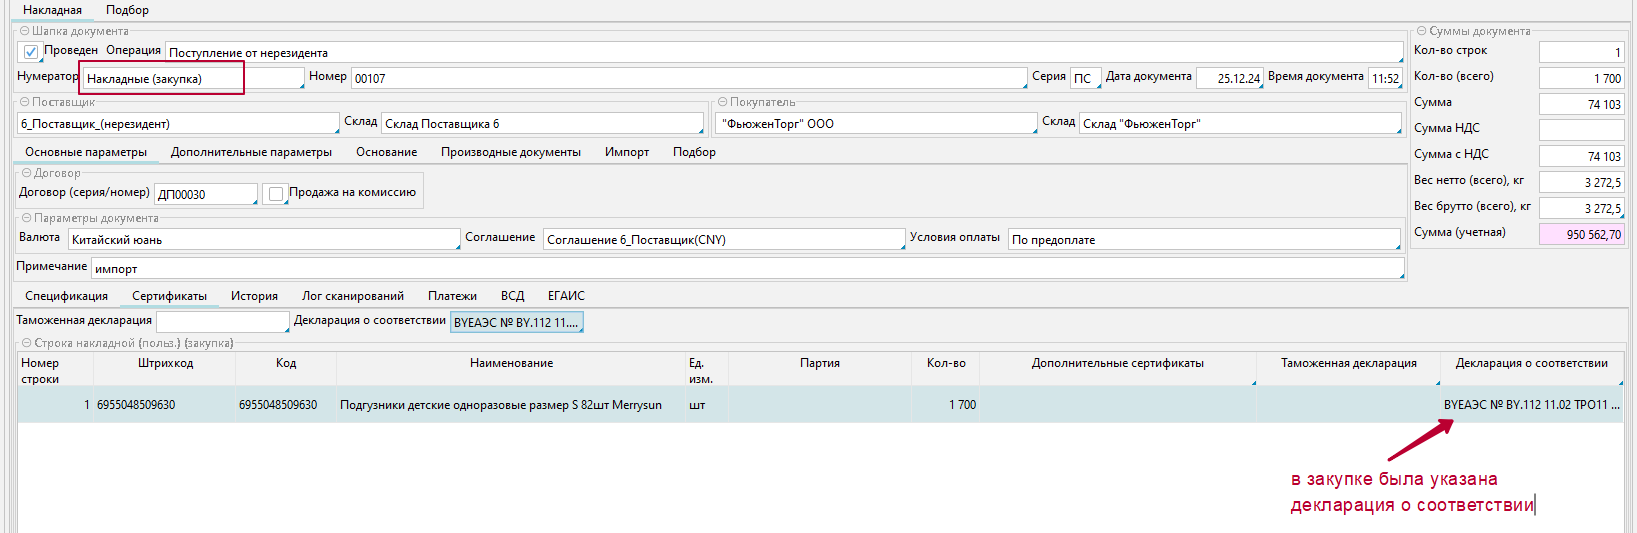Open the Условия оплаты field

click(x=1203, y=240)
